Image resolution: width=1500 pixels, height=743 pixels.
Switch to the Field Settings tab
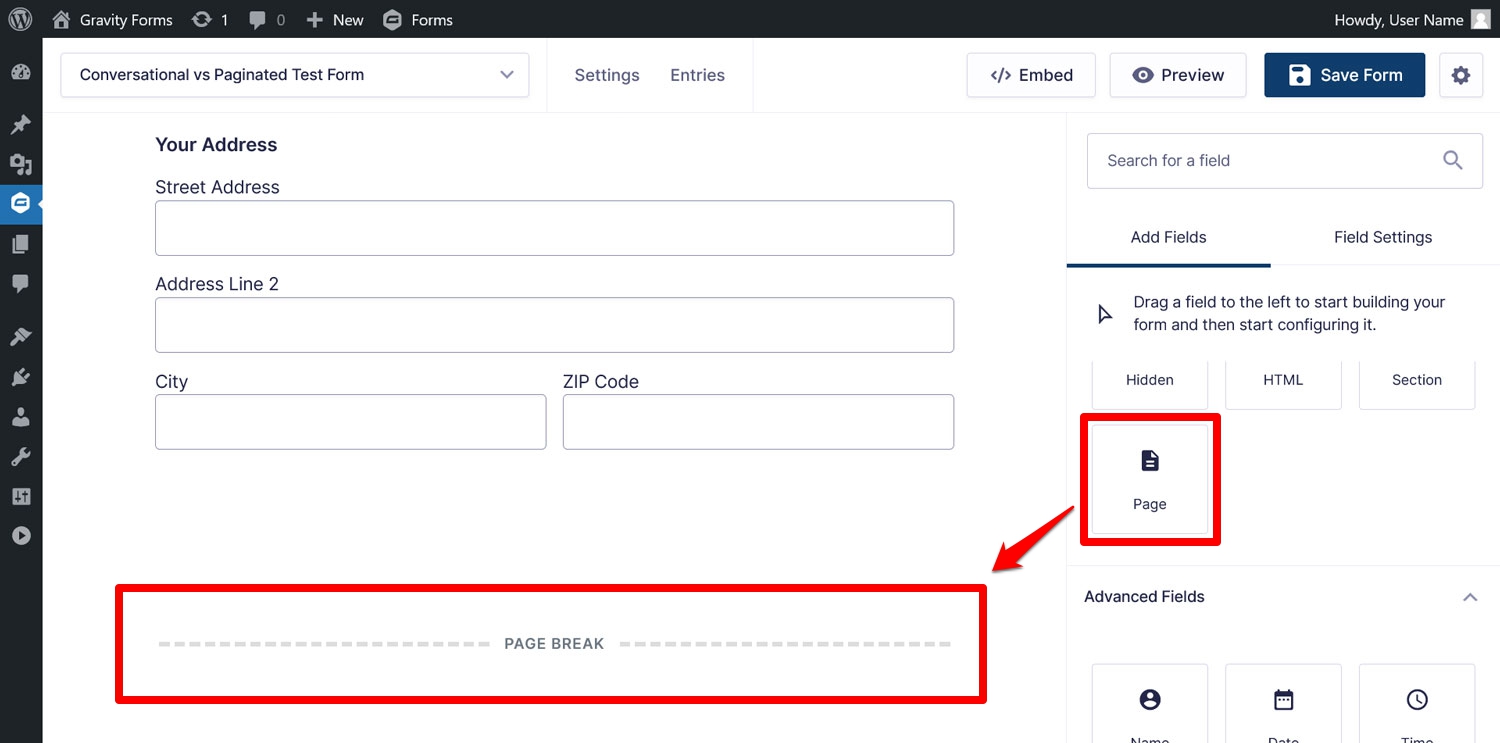1383,237
